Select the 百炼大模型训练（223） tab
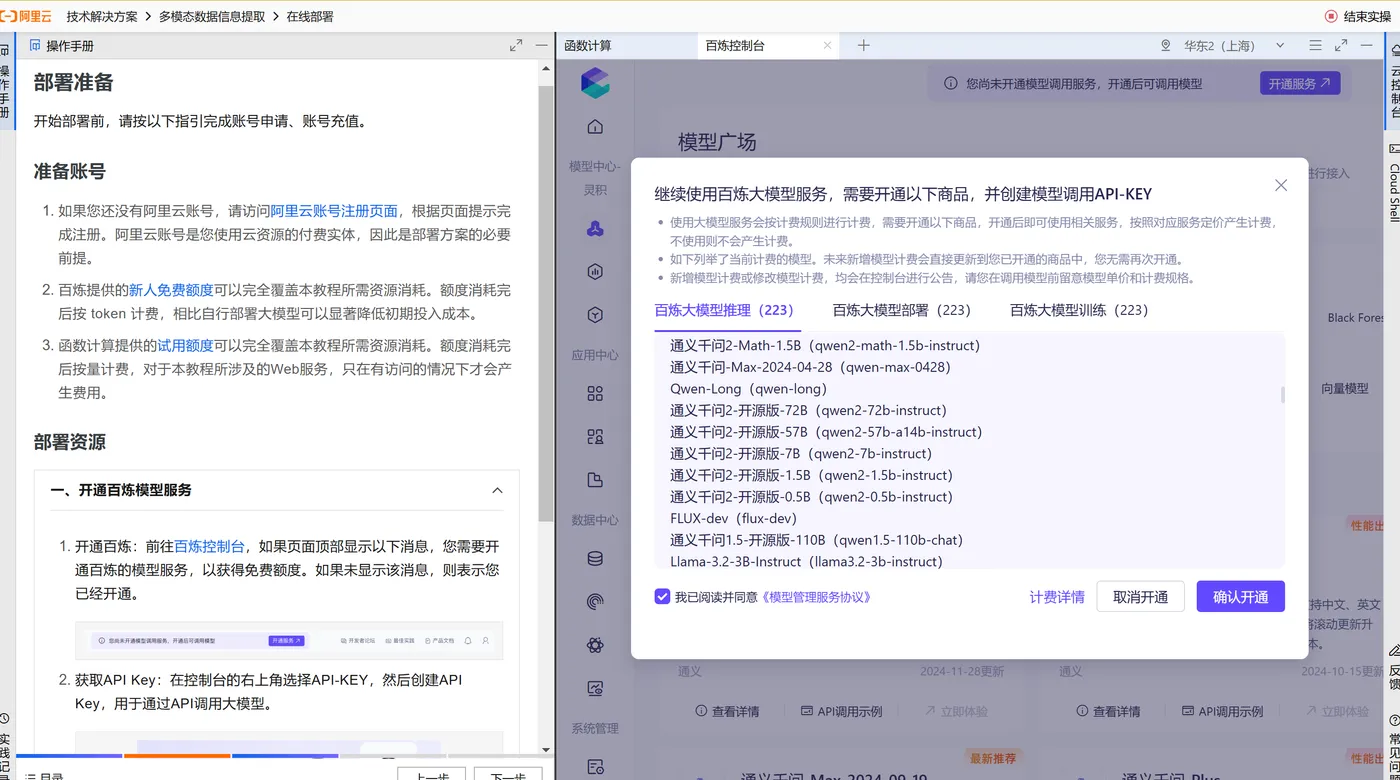This screenshot has height=780, width=1400. pos(1082,310)
